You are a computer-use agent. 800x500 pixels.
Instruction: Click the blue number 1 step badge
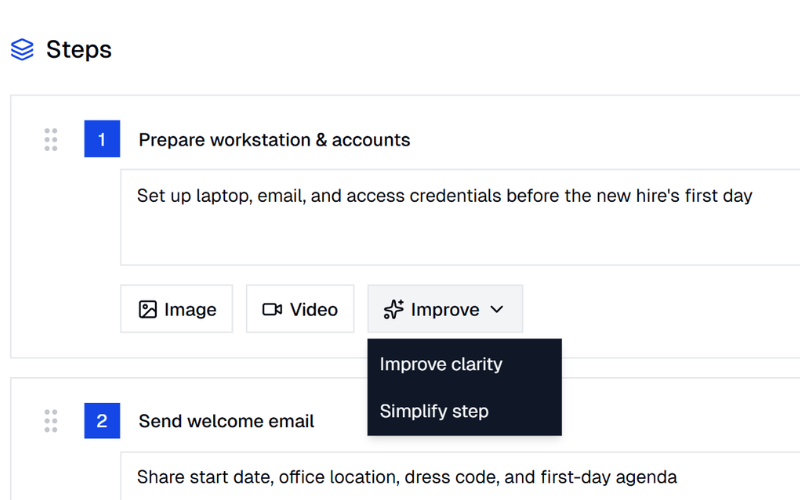tap(102, 140)
